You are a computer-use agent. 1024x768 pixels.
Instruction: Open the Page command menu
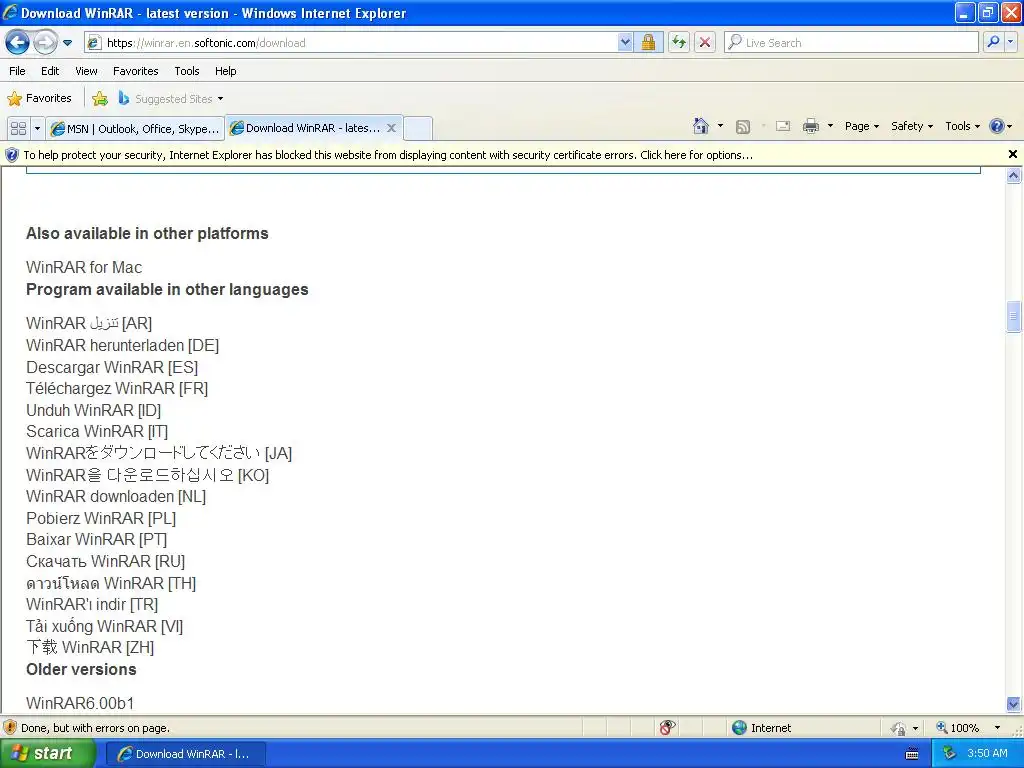coord(861,126)
